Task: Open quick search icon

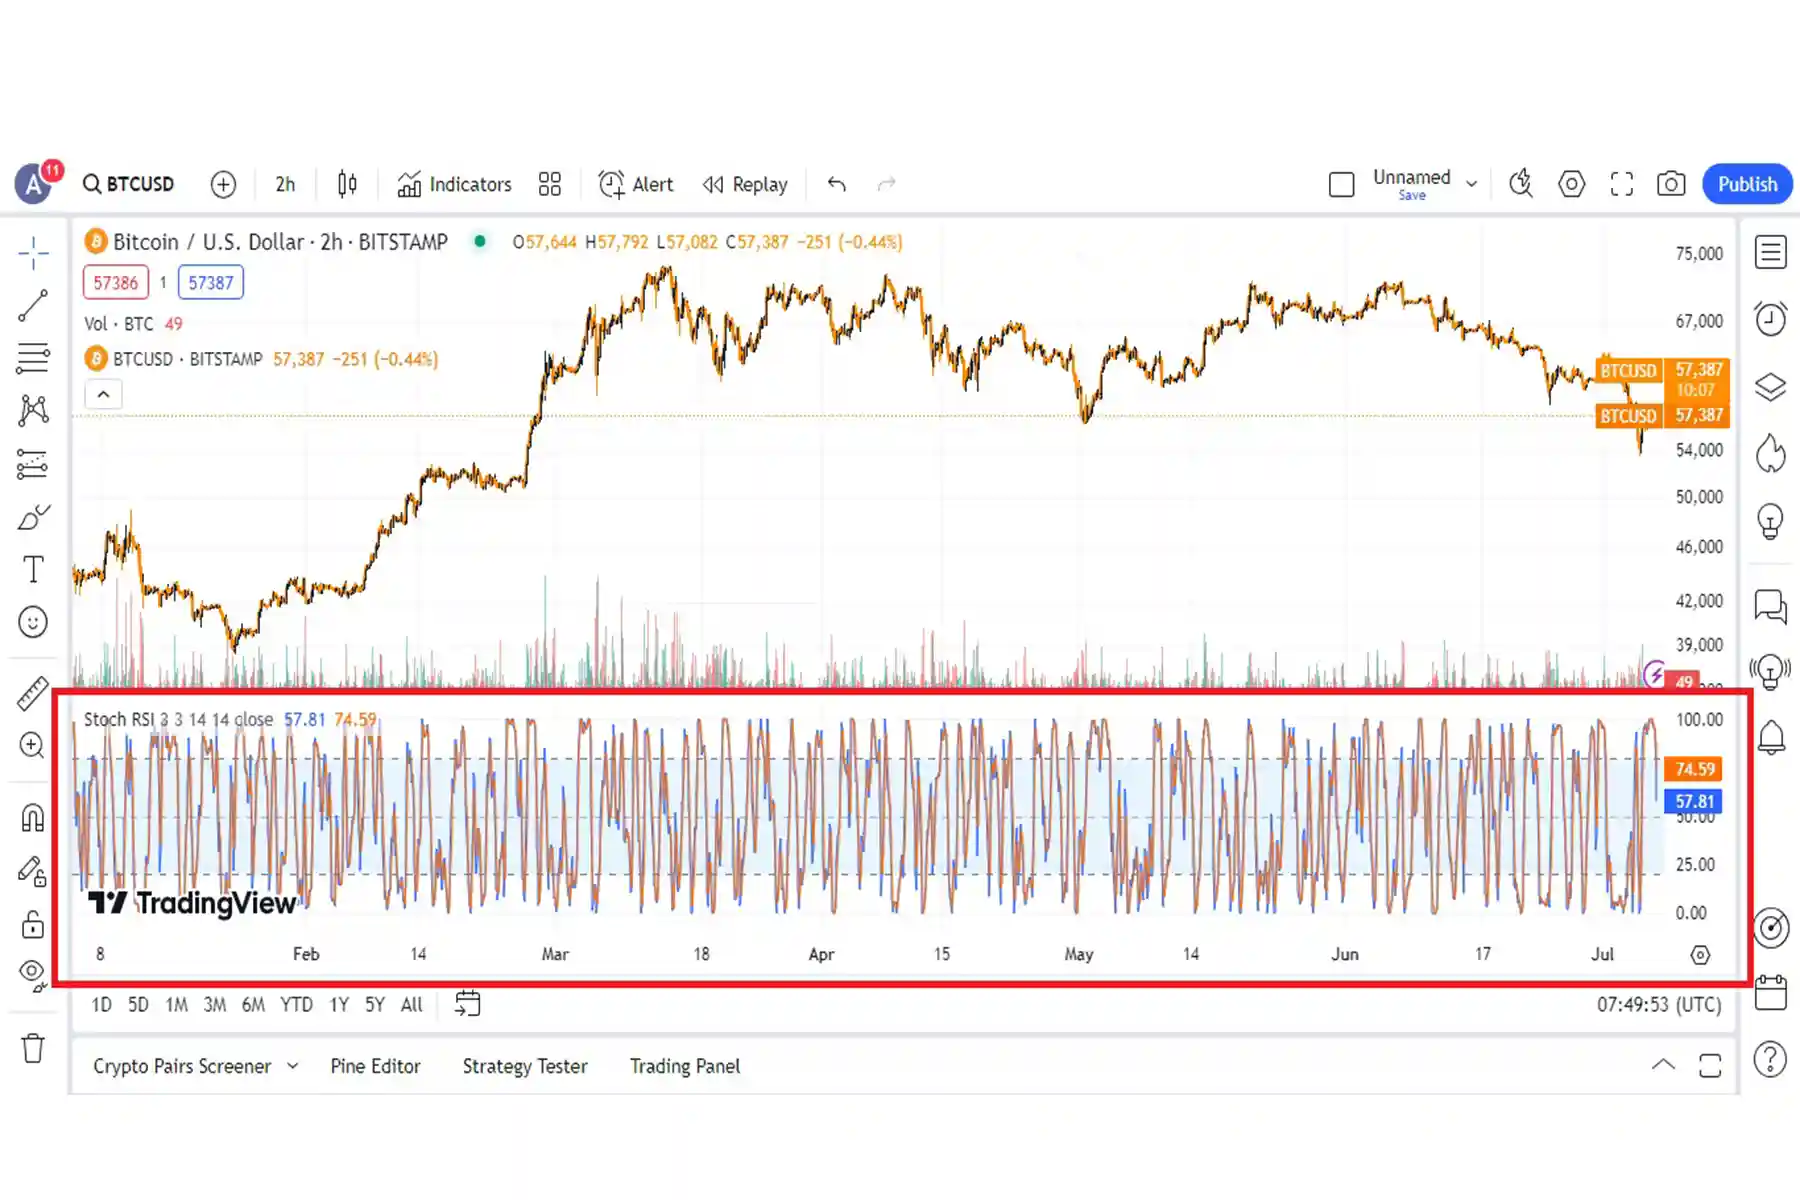Action: [x=1521, y=184]
